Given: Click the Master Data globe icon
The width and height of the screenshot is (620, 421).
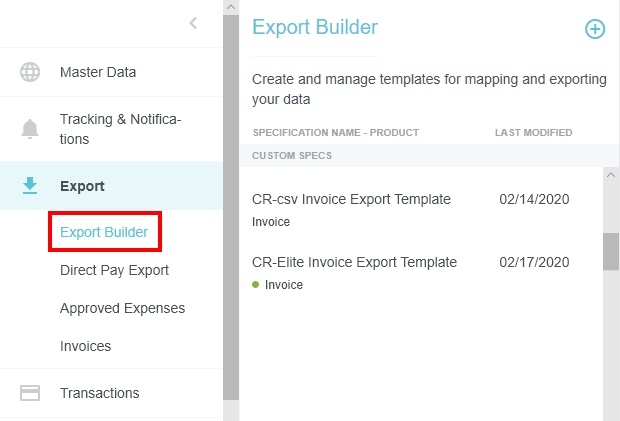Looking at the screenshot, I should pos(30,72).
